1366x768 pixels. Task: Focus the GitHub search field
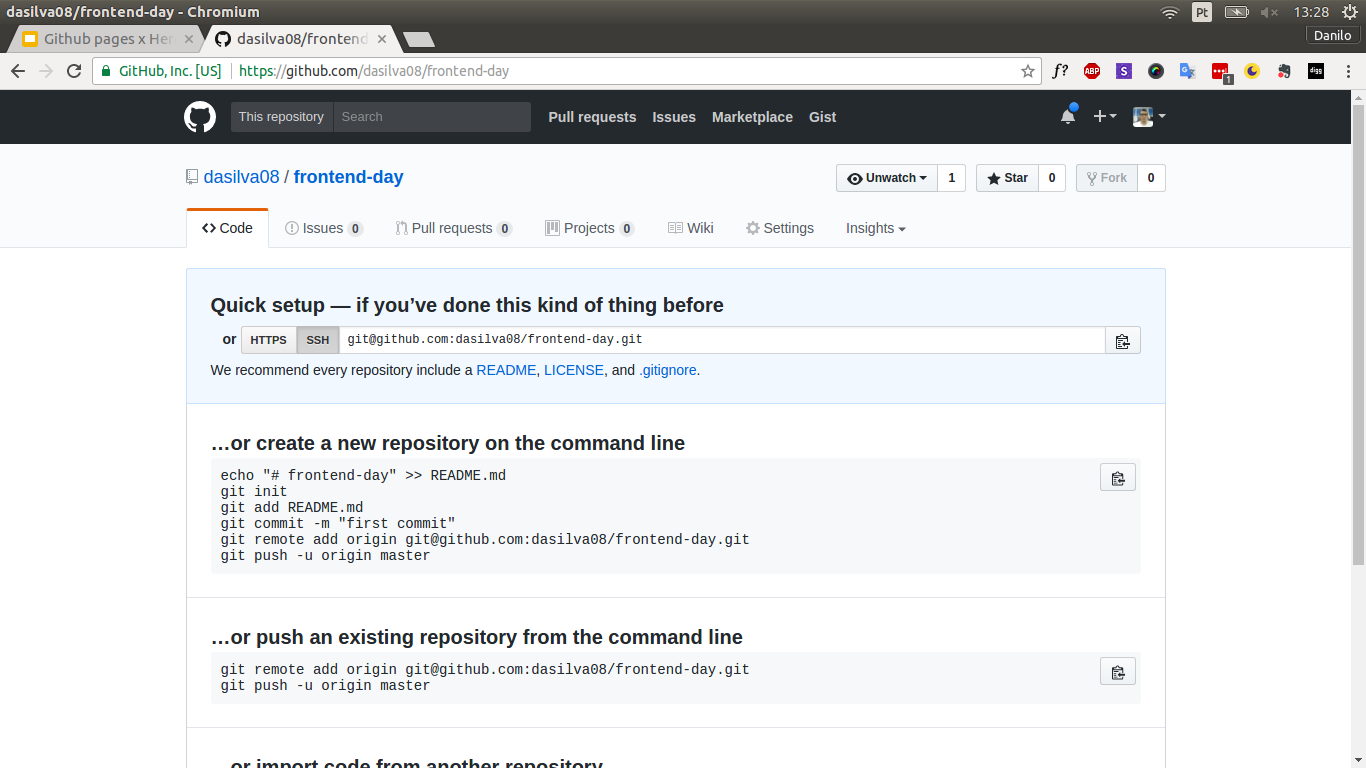click(432, 117)
